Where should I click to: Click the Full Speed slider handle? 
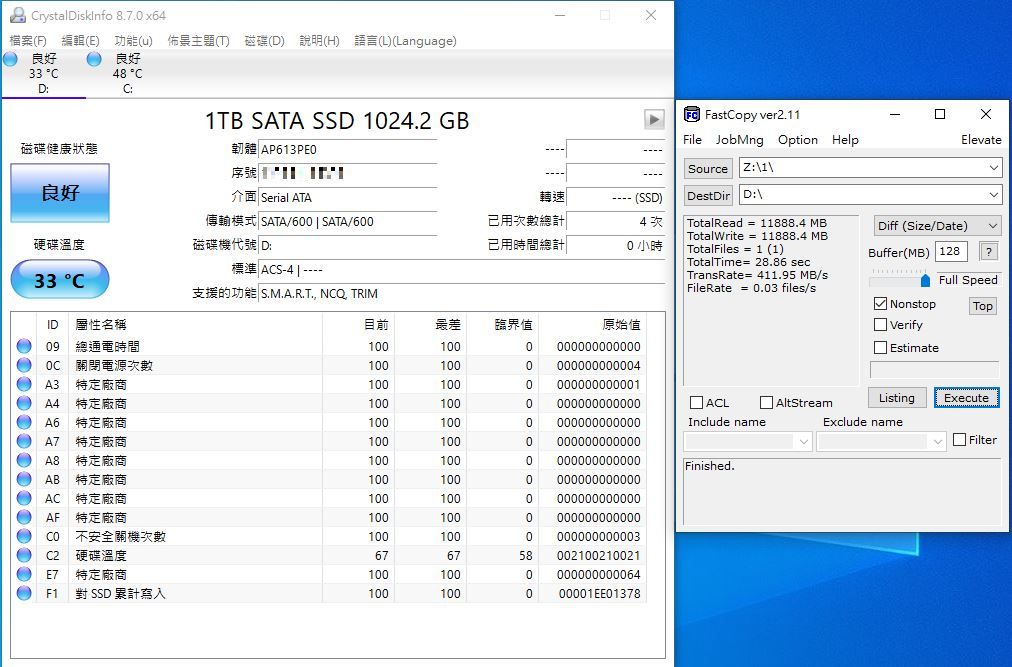pos(925,280)
